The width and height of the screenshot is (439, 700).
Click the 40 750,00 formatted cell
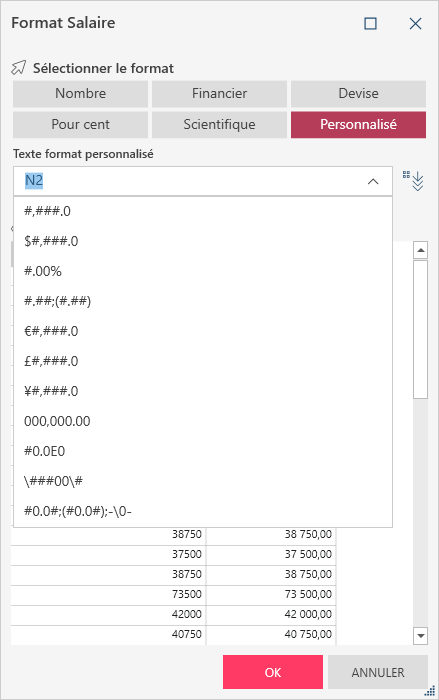coord(271,634)
